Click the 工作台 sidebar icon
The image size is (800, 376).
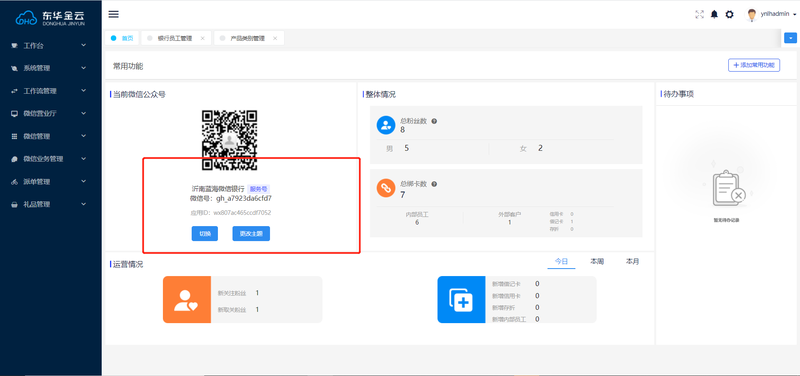coord(14,46)
